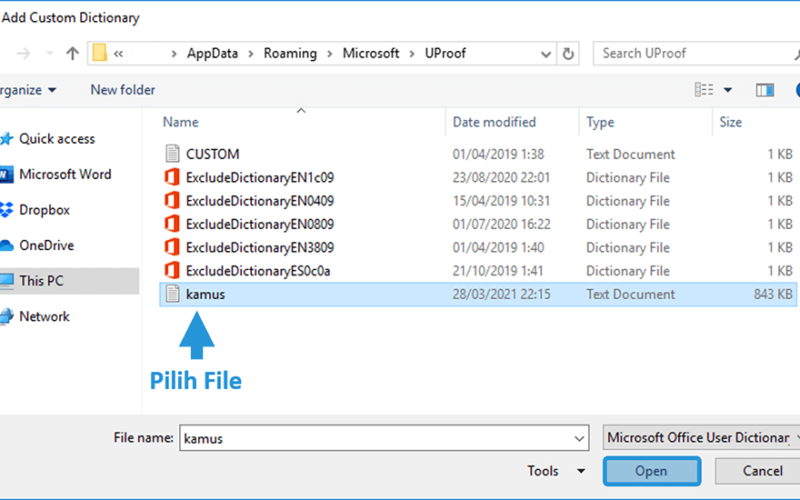Viewport: 800px width, 500px height.
Task: Refresh the UProof folder listing
Action: (x=568, y=54)
